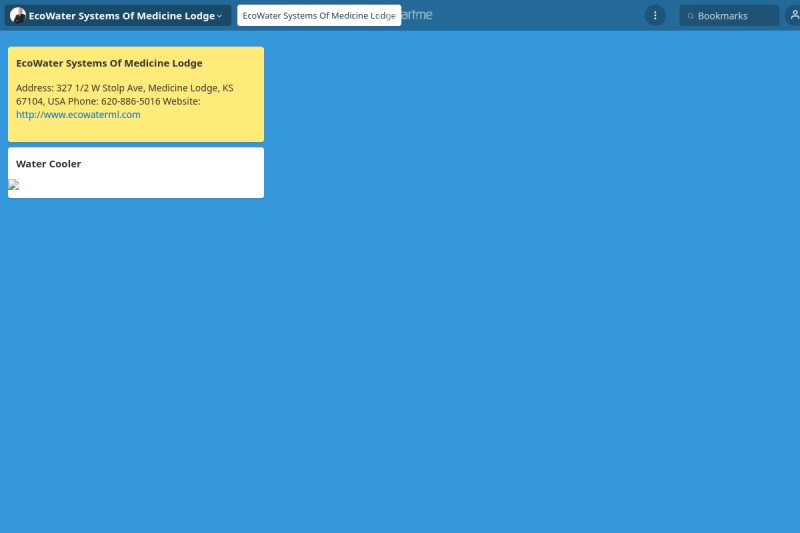Click the profile avatar in header

click(18, 15)
